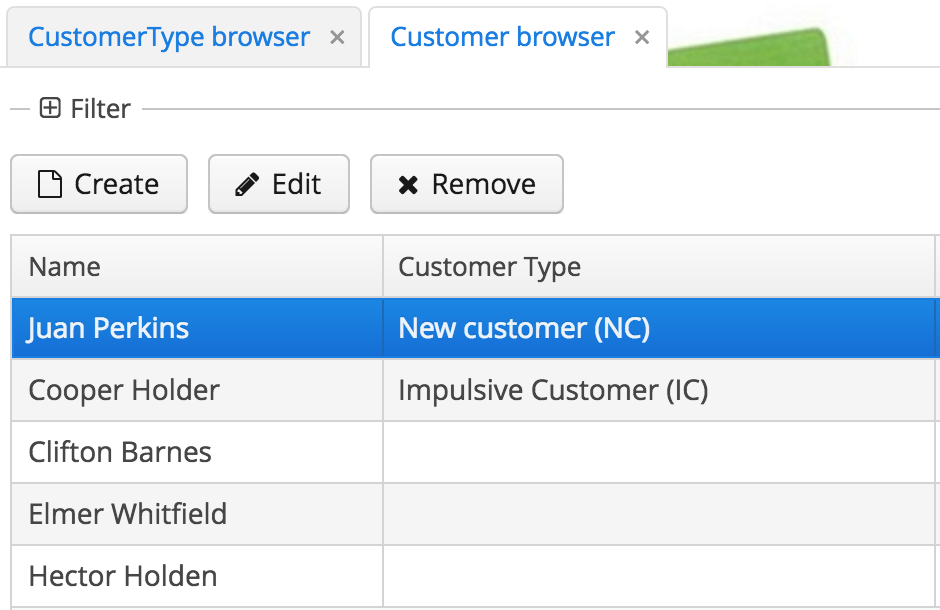Click the Remove button label
Image resolution: width=940 pixels, height=610 pixels.
484,184
